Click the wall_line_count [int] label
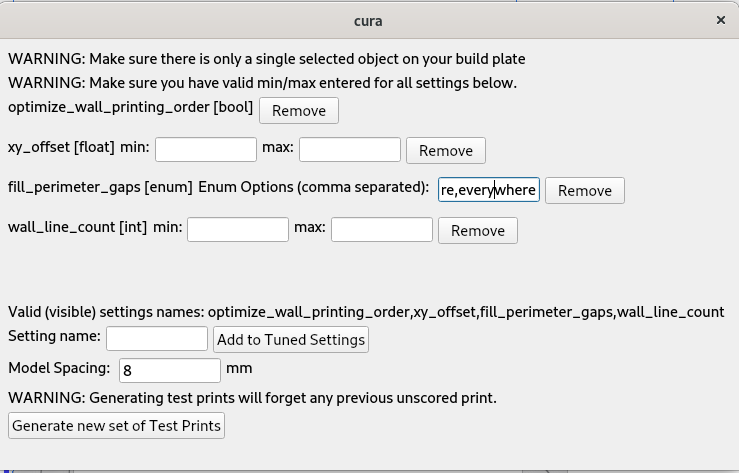The image size is (739, 473). pyautogui.click(x=77, y=227)
